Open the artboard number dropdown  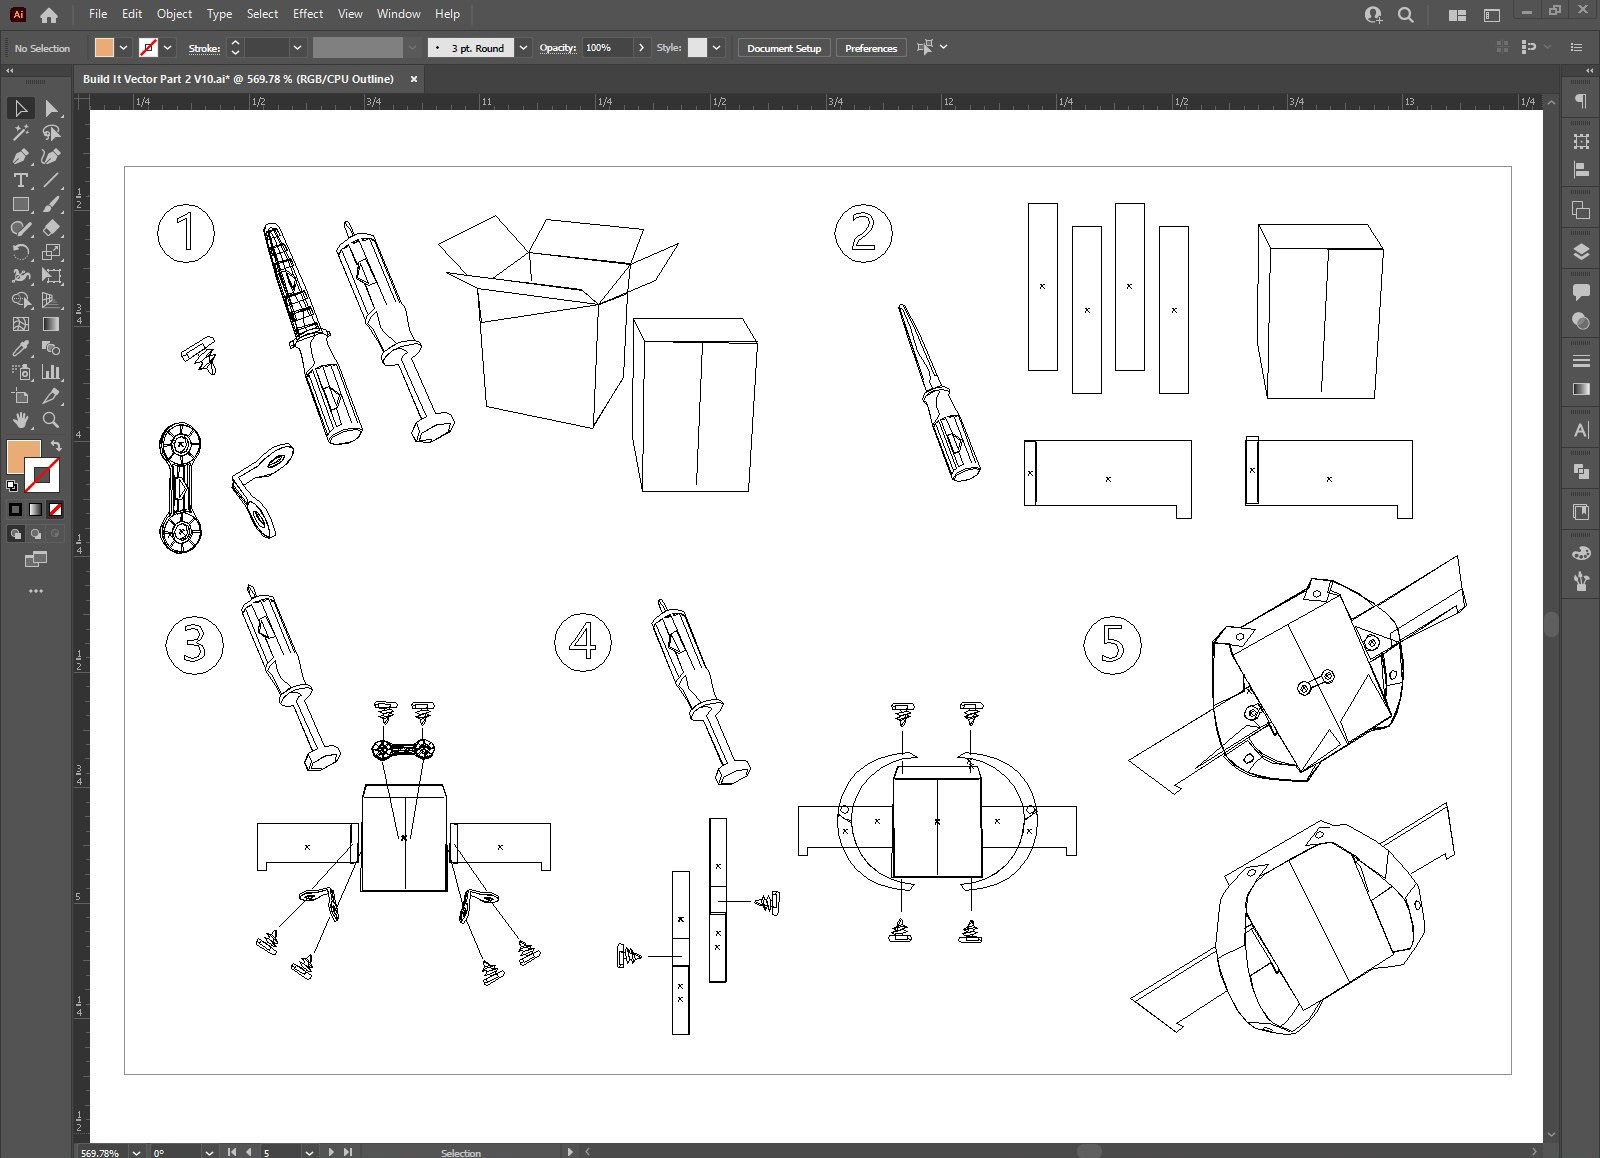309,1152
